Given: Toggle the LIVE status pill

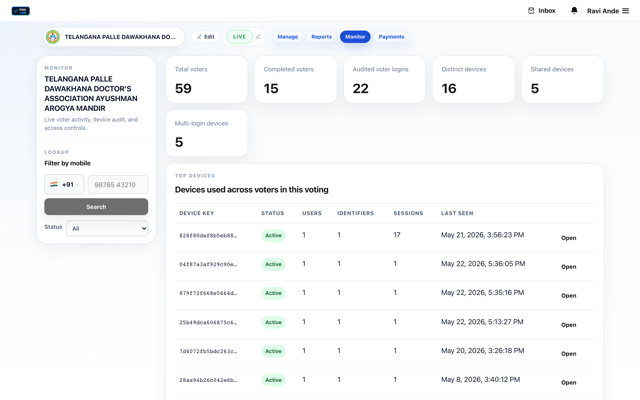Looking at the screenshot, I should pos(239,37).
